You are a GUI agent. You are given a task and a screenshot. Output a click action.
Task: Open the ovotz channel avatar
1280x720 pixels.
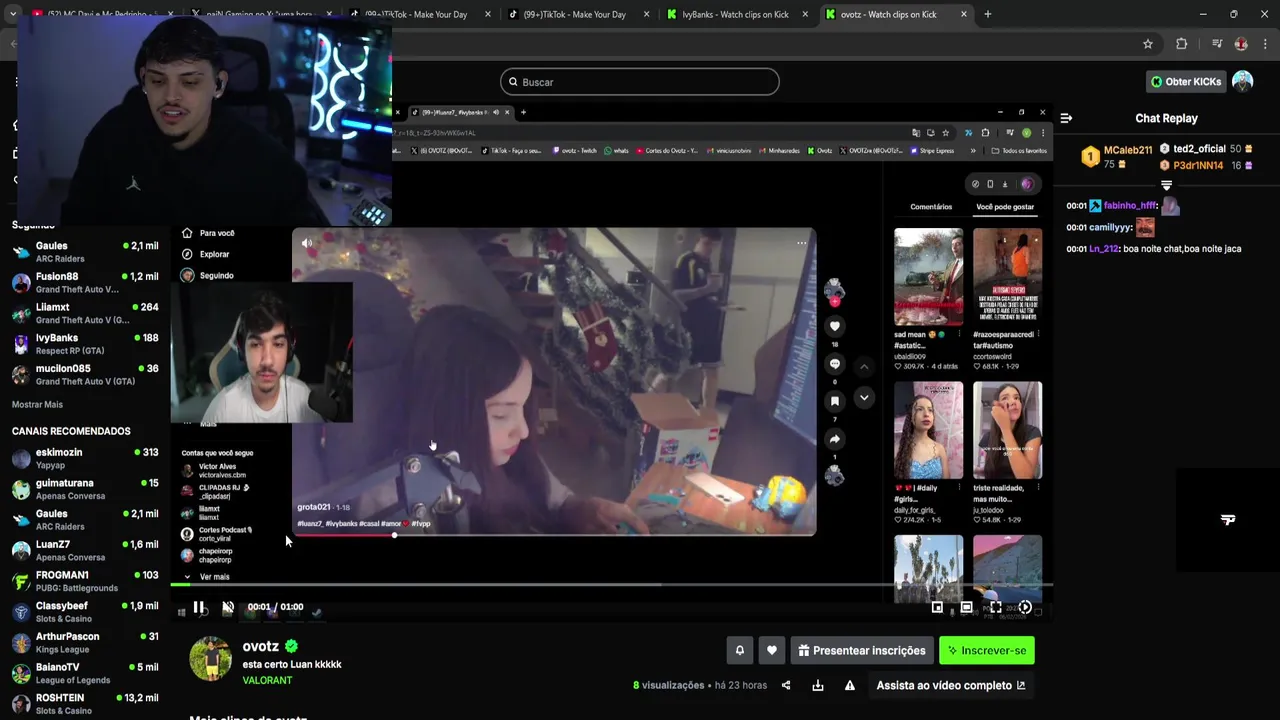(211, 659)
